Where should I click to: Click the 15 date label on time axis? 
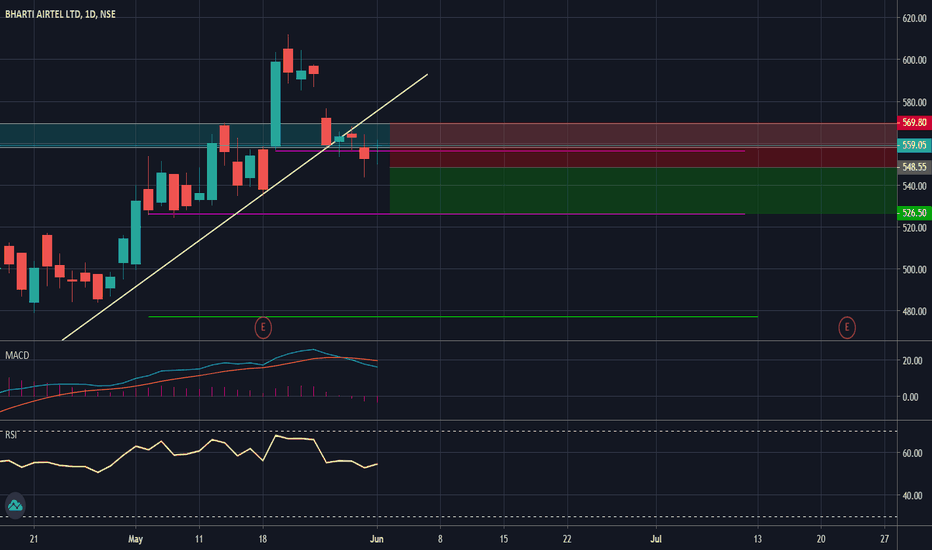pos(503,539)
